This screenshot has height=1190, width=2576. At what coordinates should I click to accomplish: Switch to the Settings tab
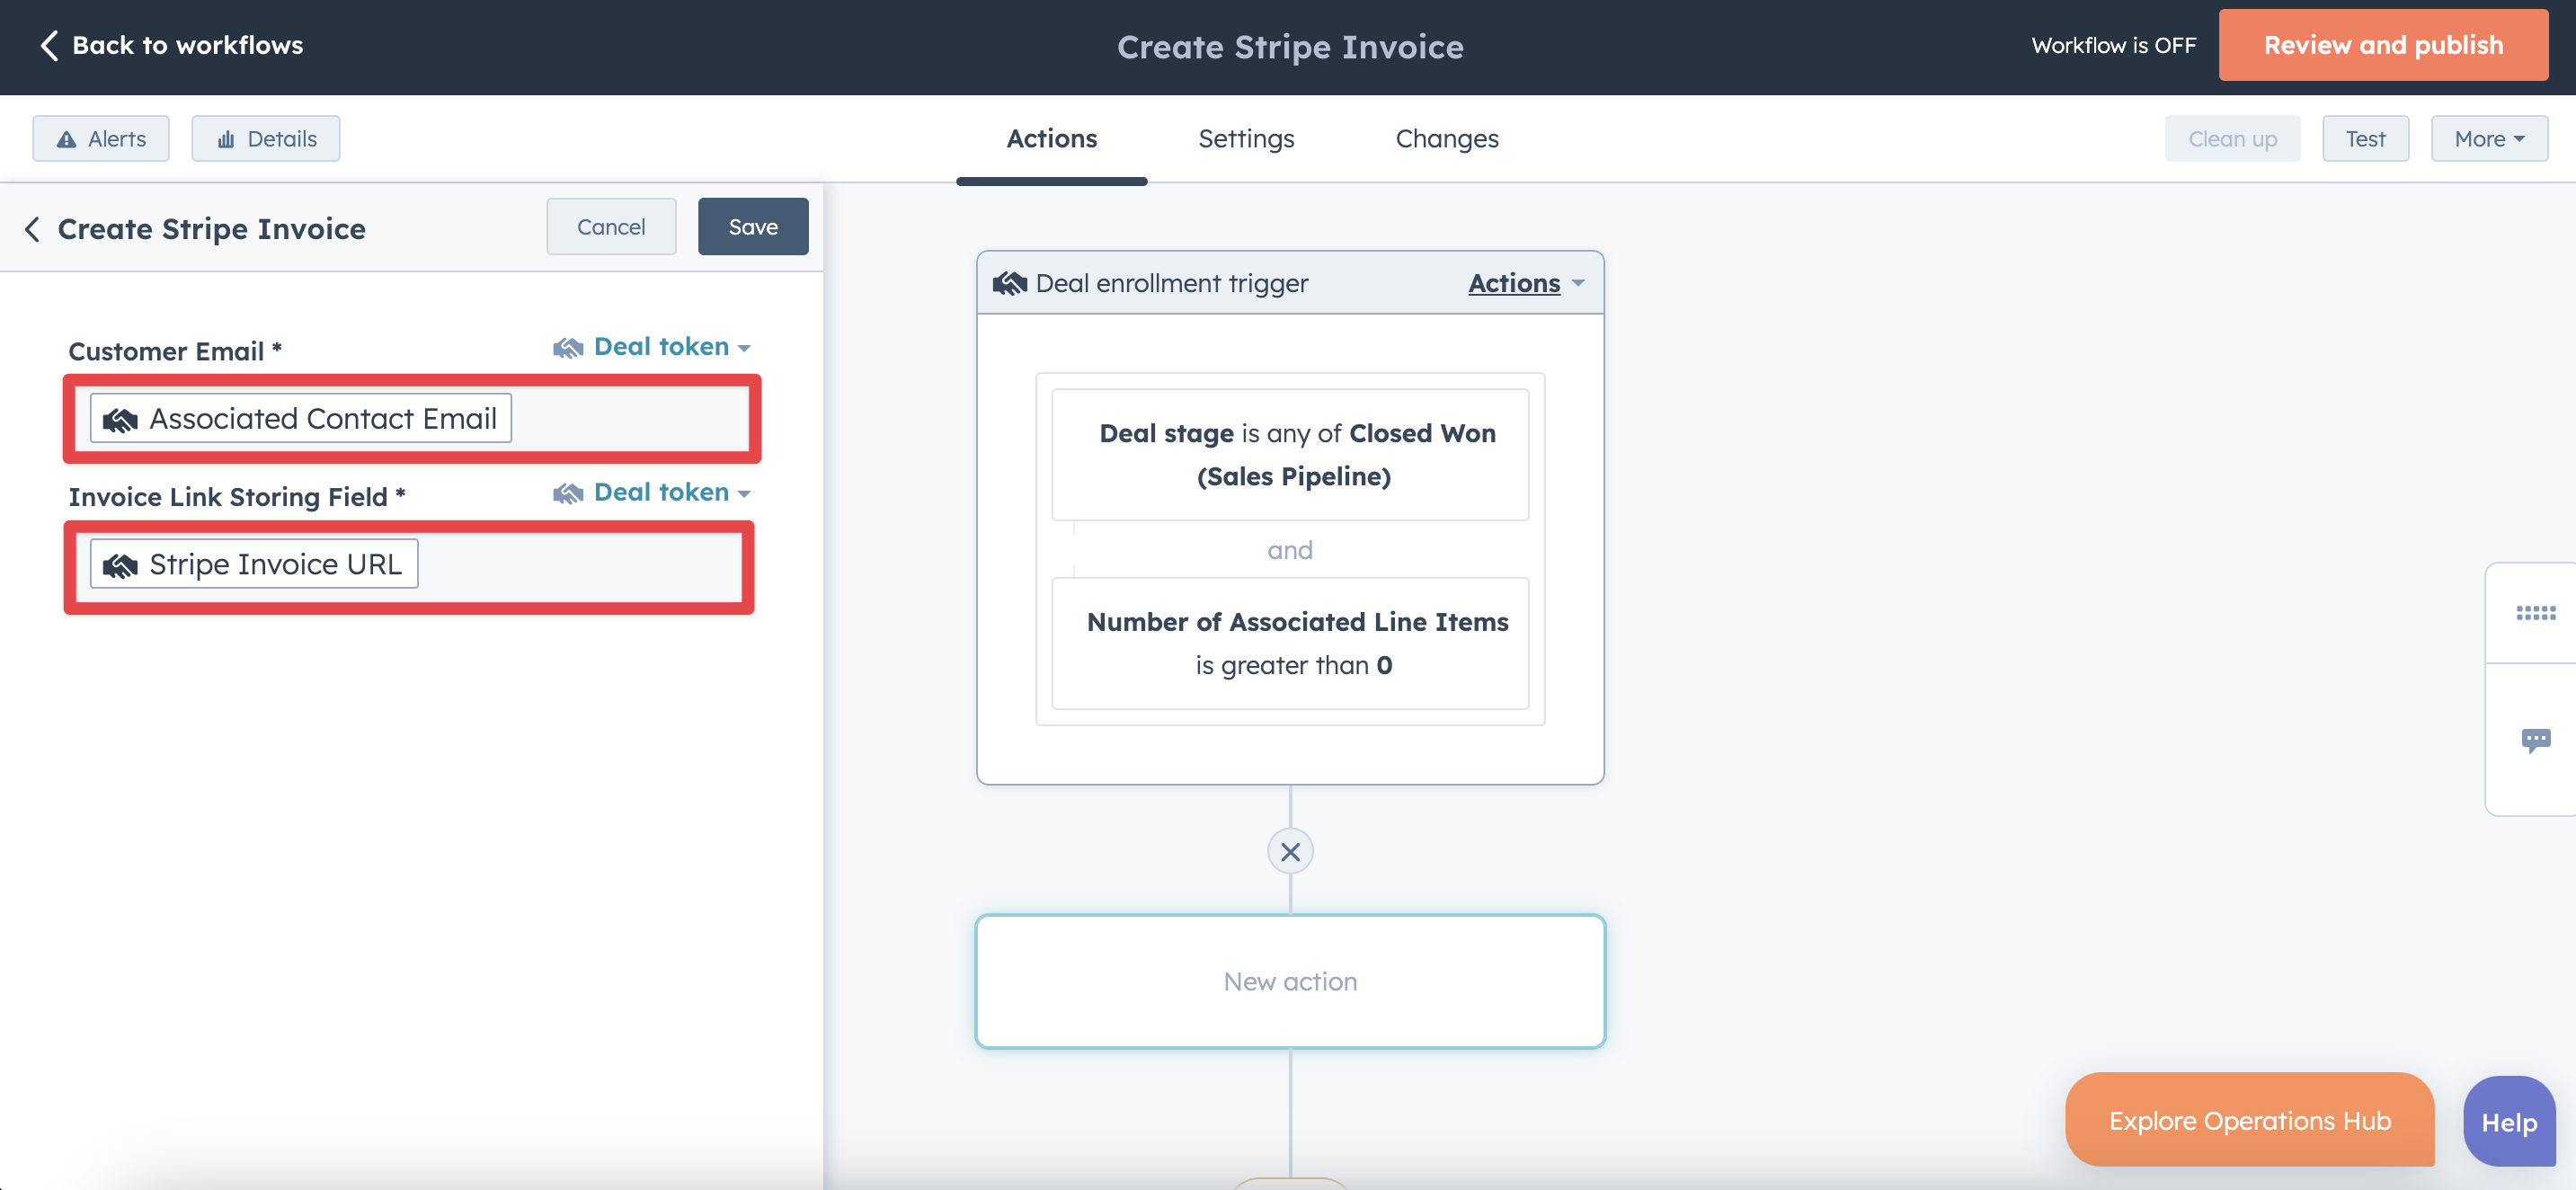pyautogui.click(x=1246, y=139)
